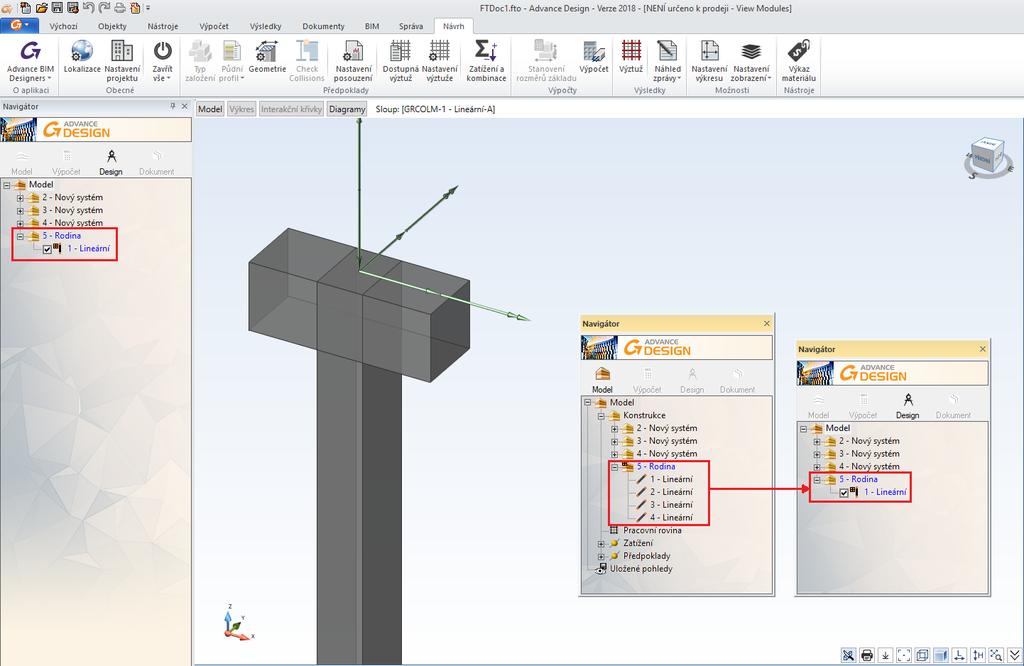Click the download arrow icon at bottom toolbar

(885, 655)
